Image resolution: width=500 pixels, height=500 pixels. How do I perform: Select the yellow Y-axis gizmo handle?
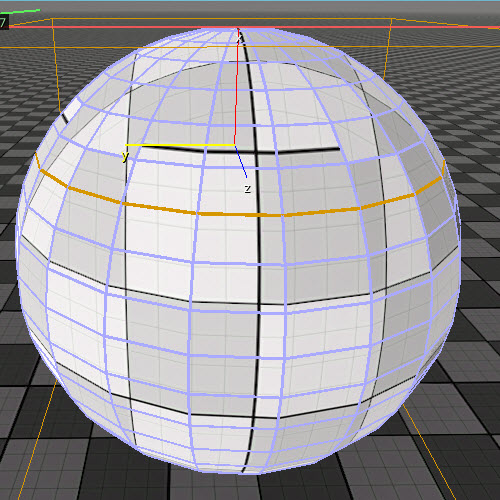tap(180, 145)
